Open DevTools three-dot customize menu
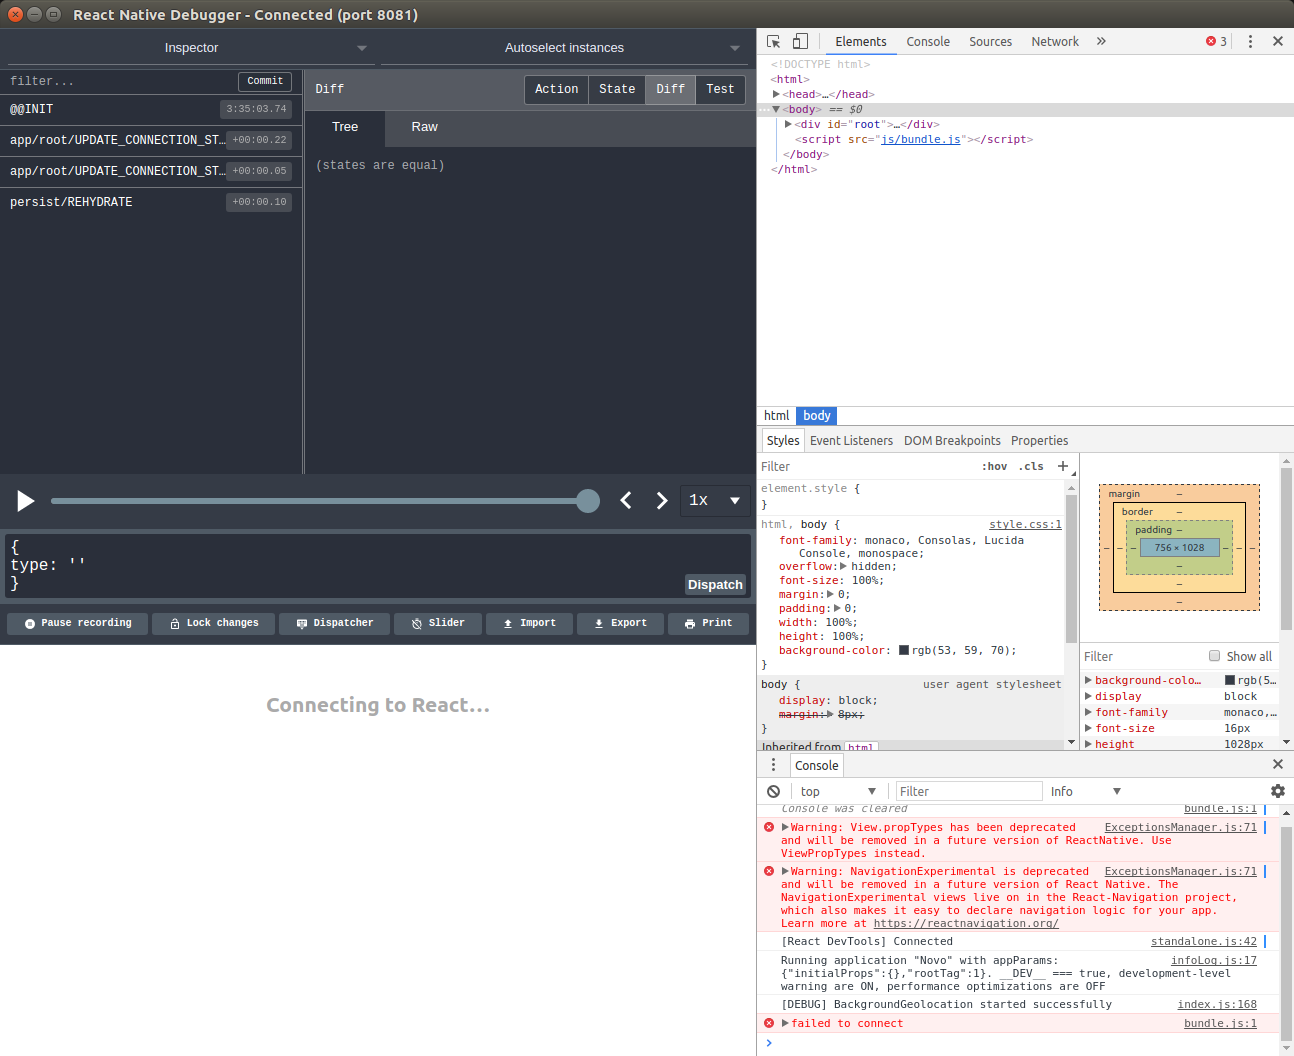The height and width of the screenshot is (1056, 1294). (1250, 41)
